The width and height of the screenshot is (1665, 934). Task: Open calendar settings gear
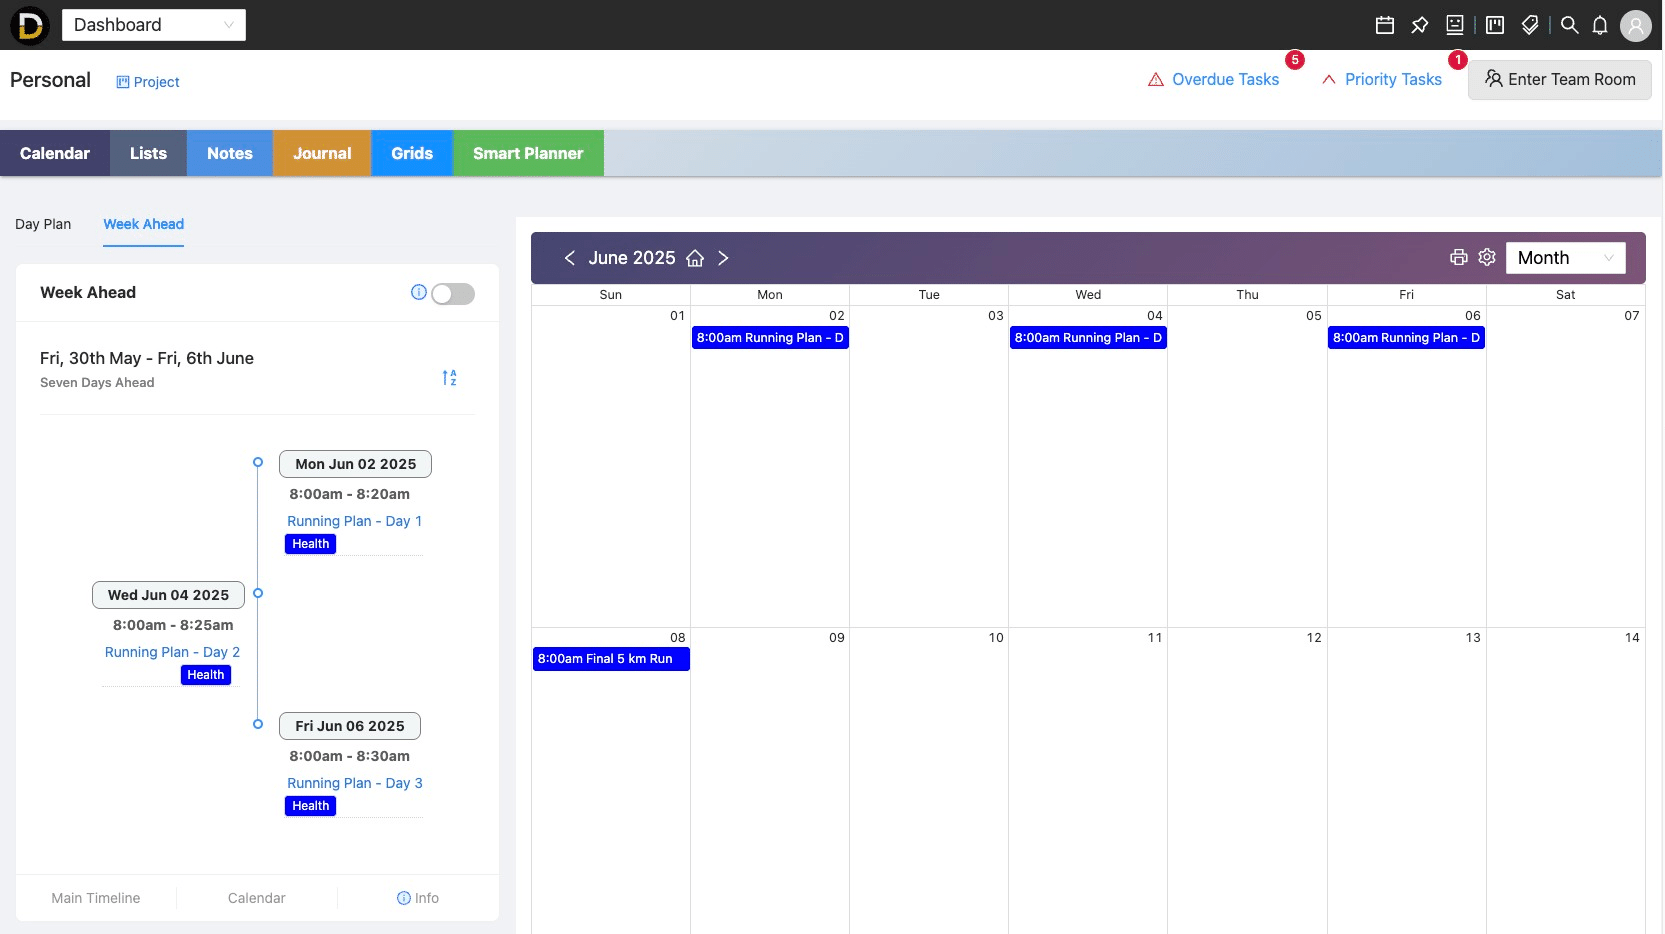(1487, 257)
